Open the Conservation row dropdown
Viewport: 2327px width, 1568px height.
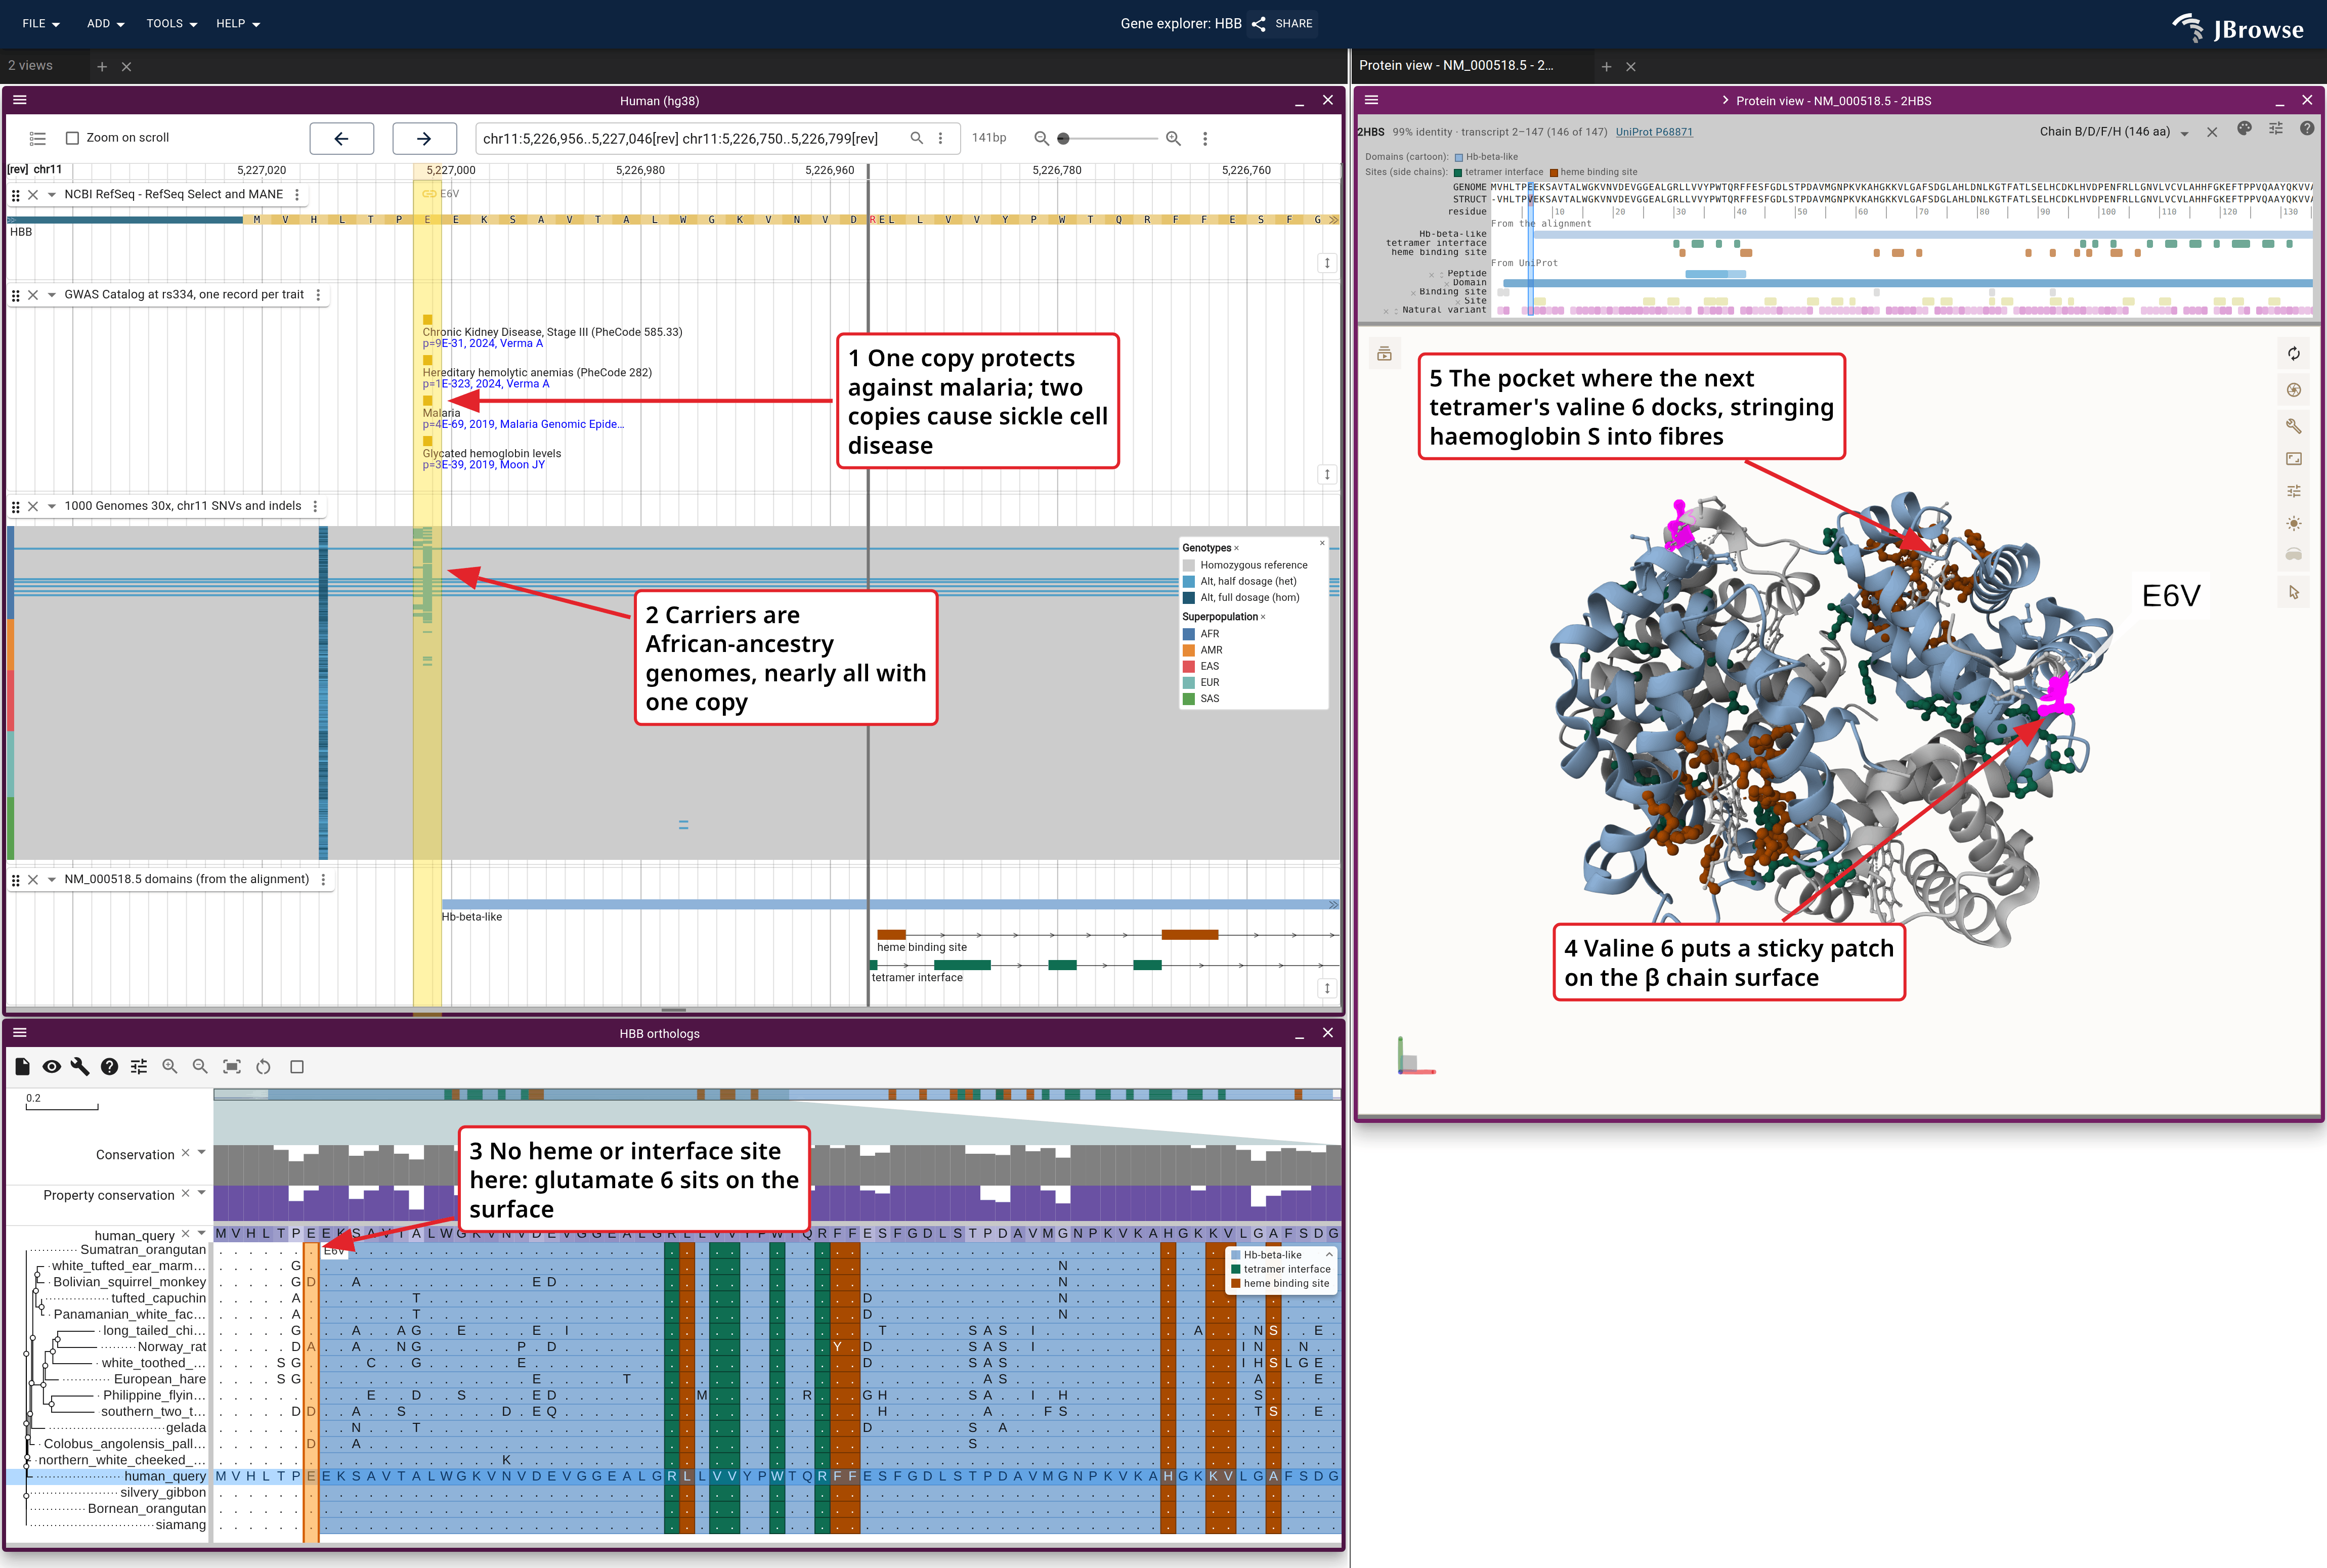click(202, 1153)
